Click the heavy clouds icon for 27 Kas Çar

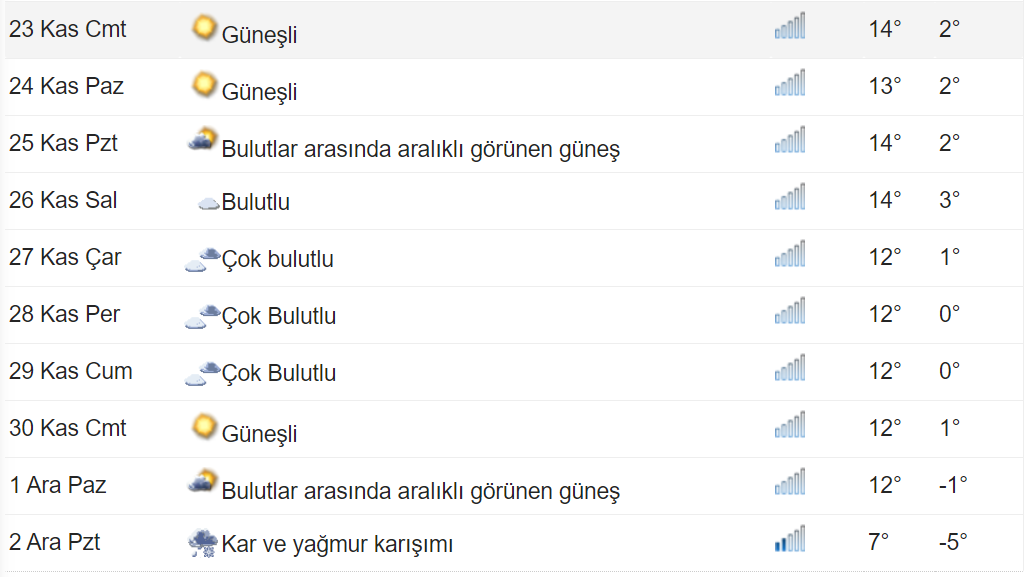pyautogui.click(x=202, y=259)
